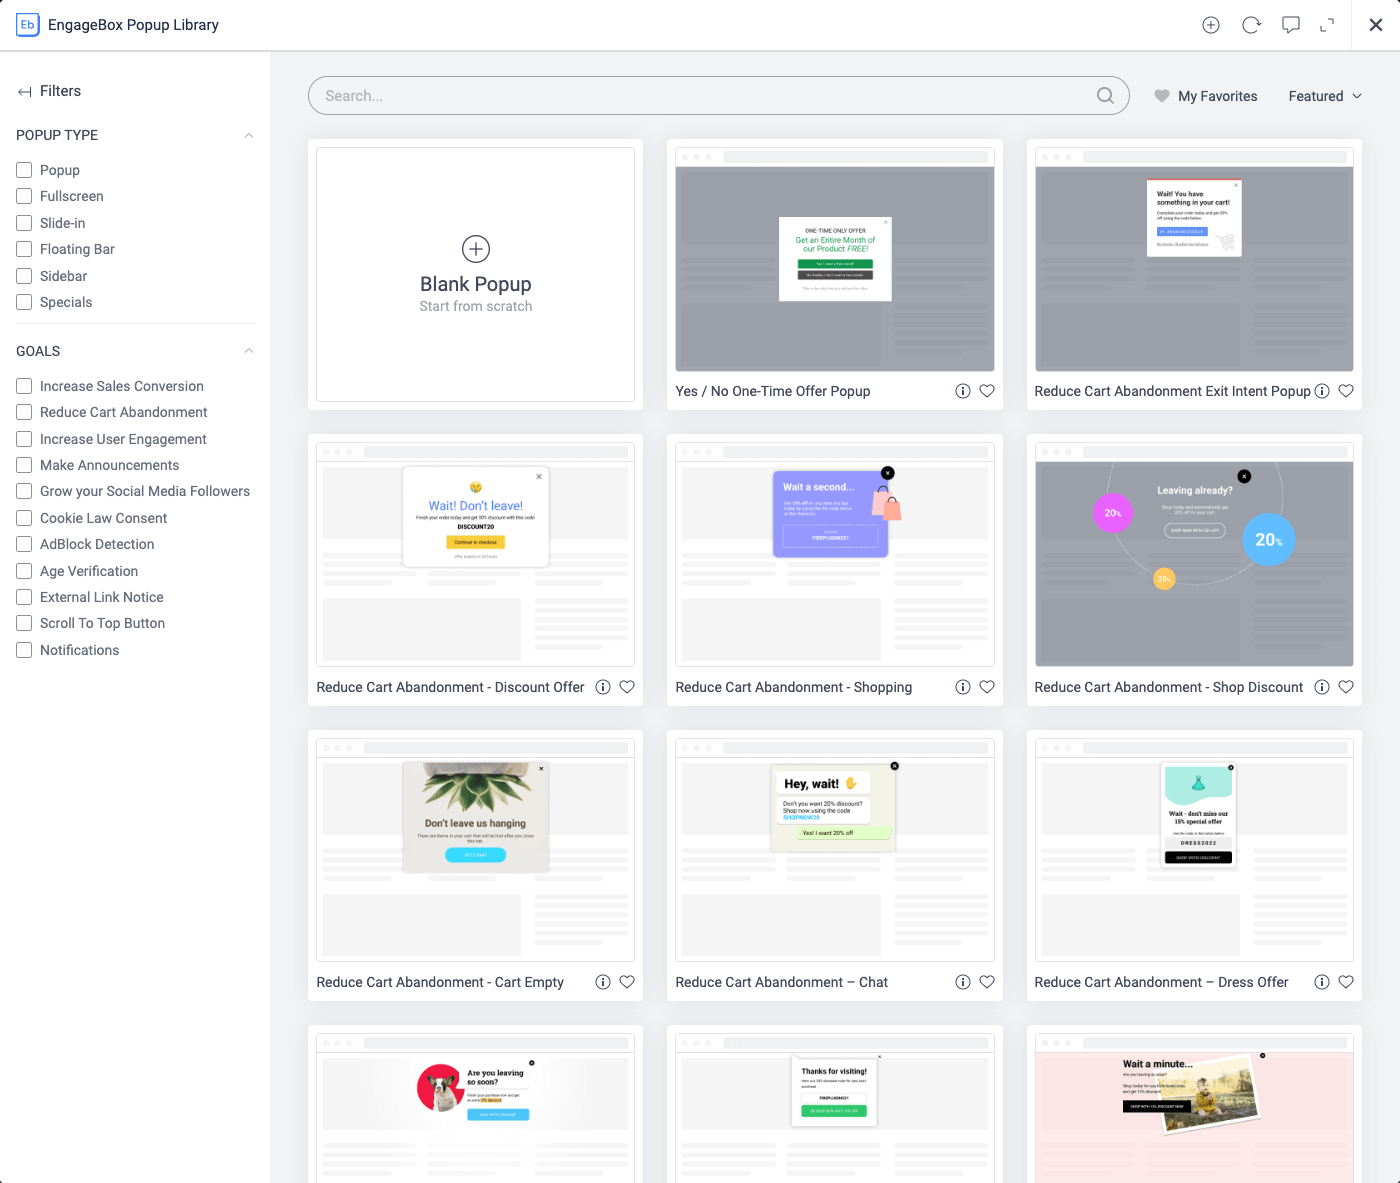Favorite the Yes / No One-Time Offer Popup
Screen dimensions: 1400x1183
987,391
